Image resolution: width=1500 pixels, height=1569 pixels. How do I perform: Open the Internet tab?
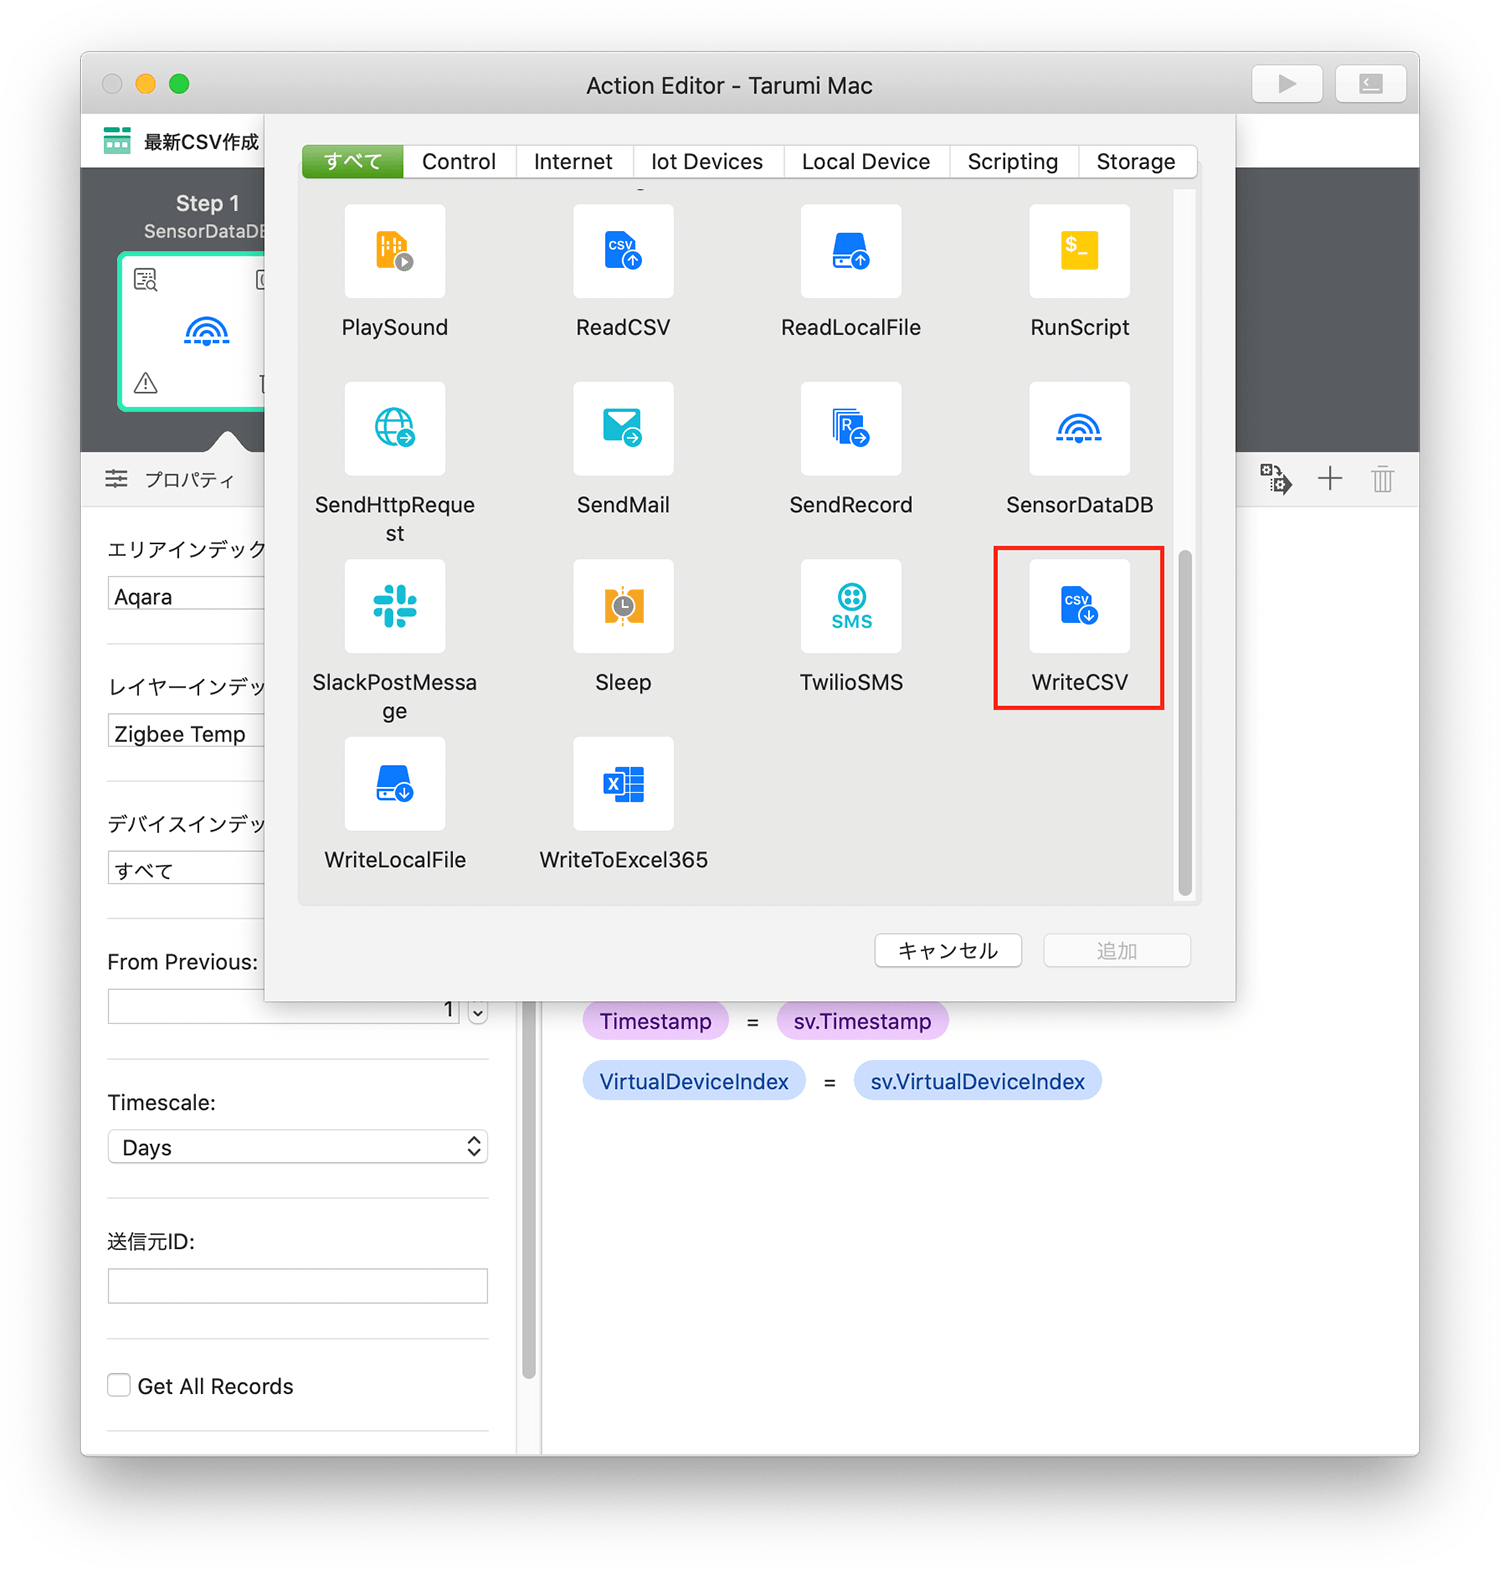click(573, 162)
